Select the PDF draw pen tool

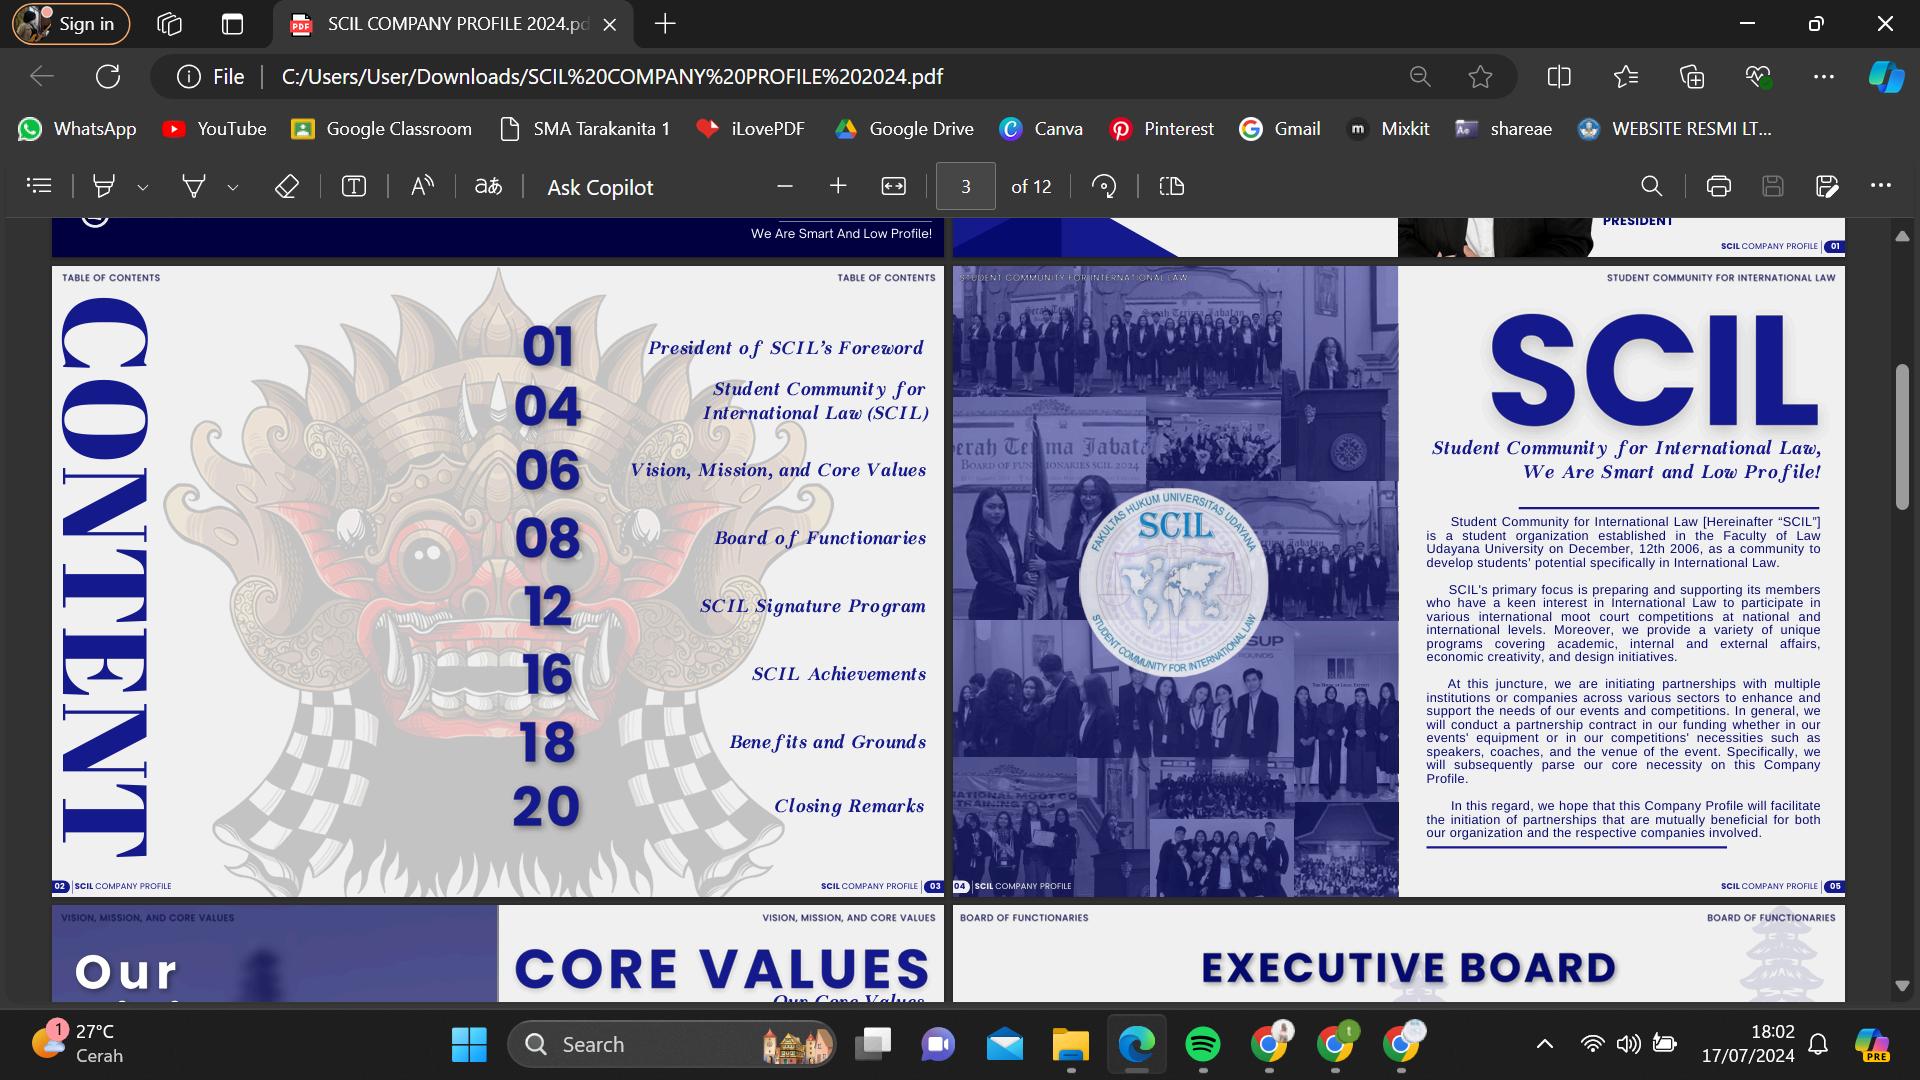(x=193, y=186)
